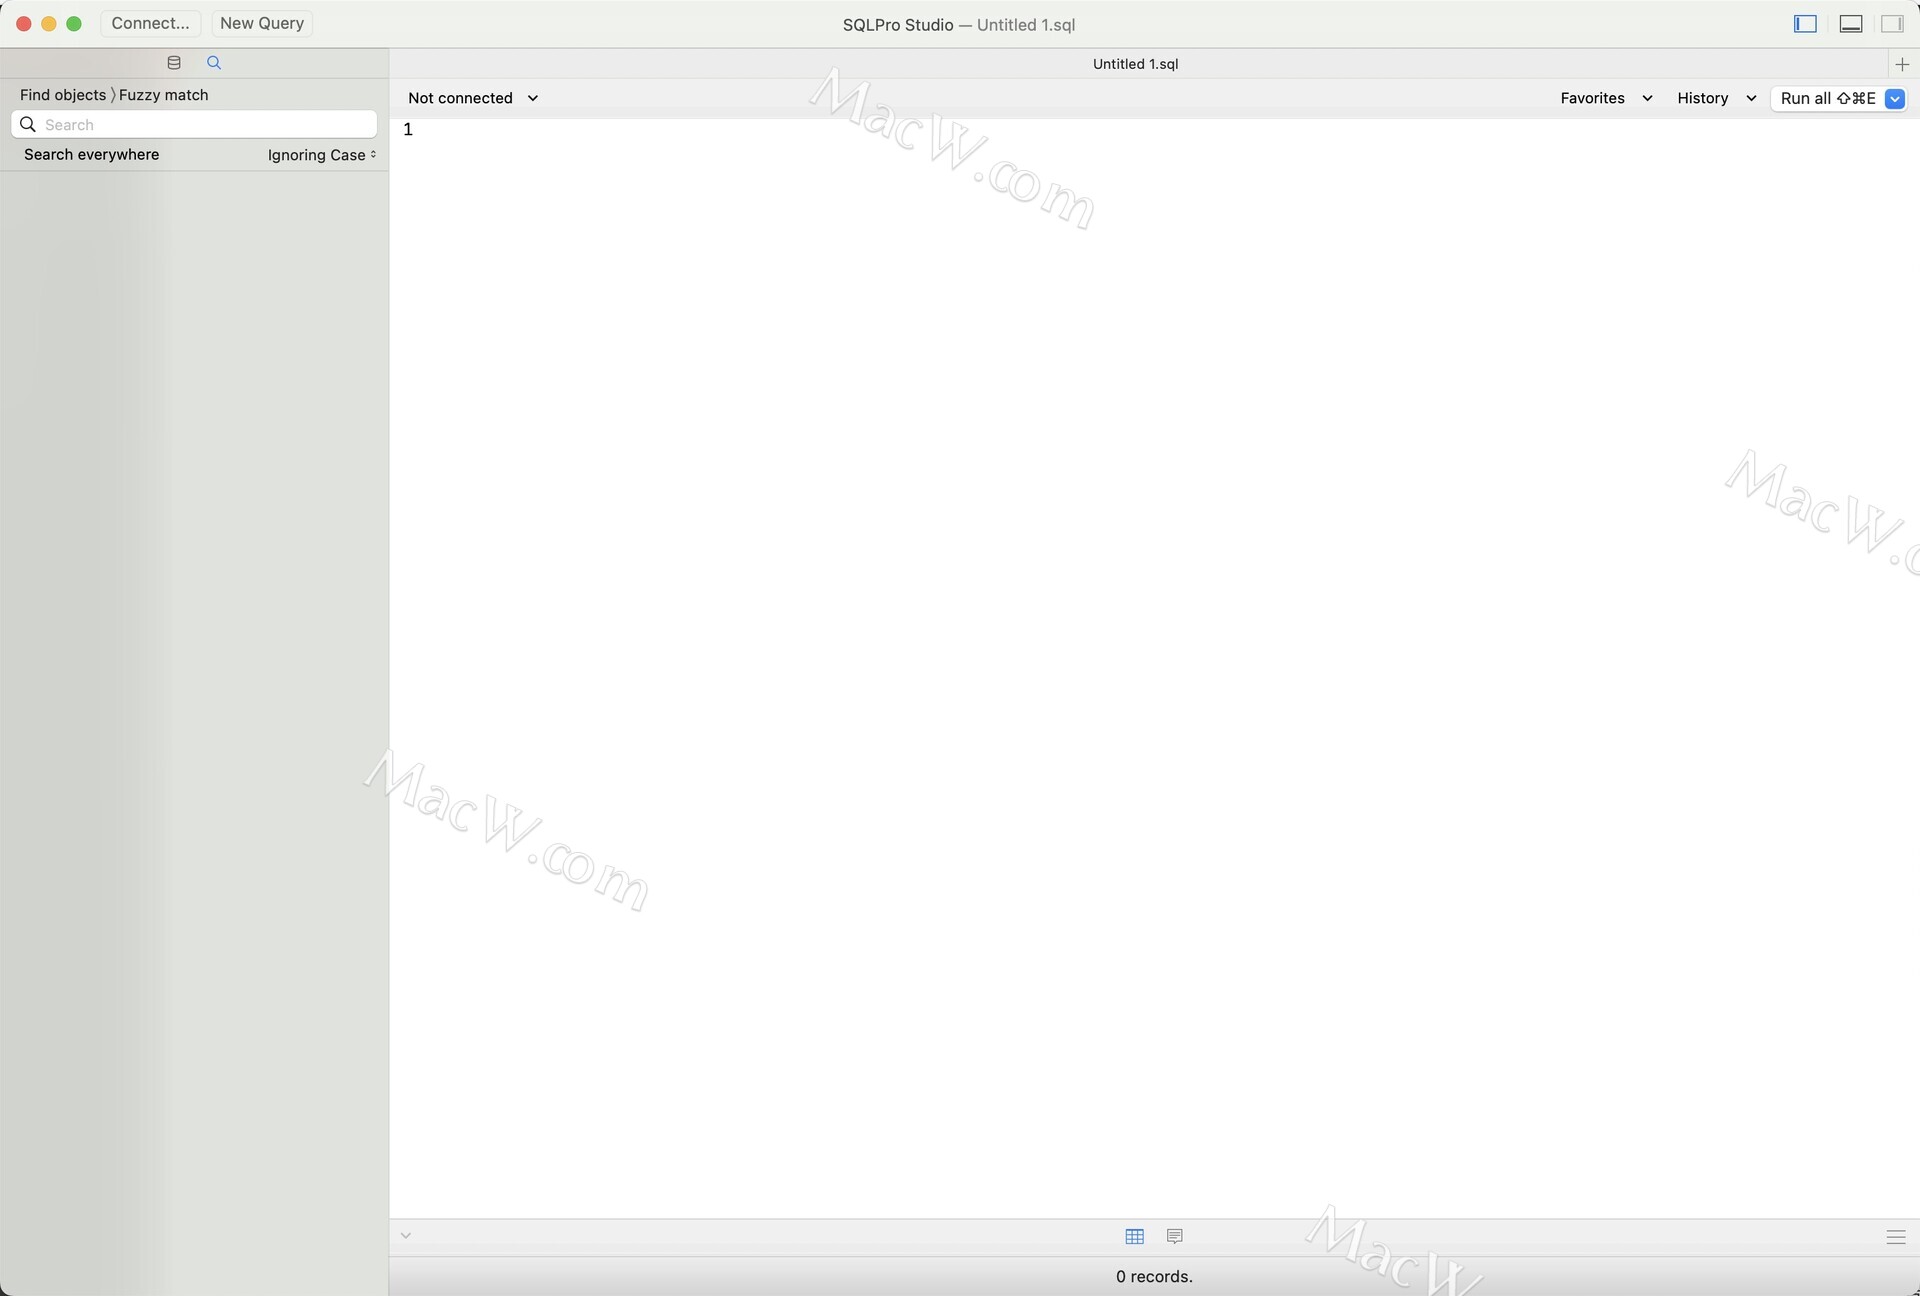Open the database connections sidebar tab
This screenshot has height=1296, width=1920.
coord(174,63)
